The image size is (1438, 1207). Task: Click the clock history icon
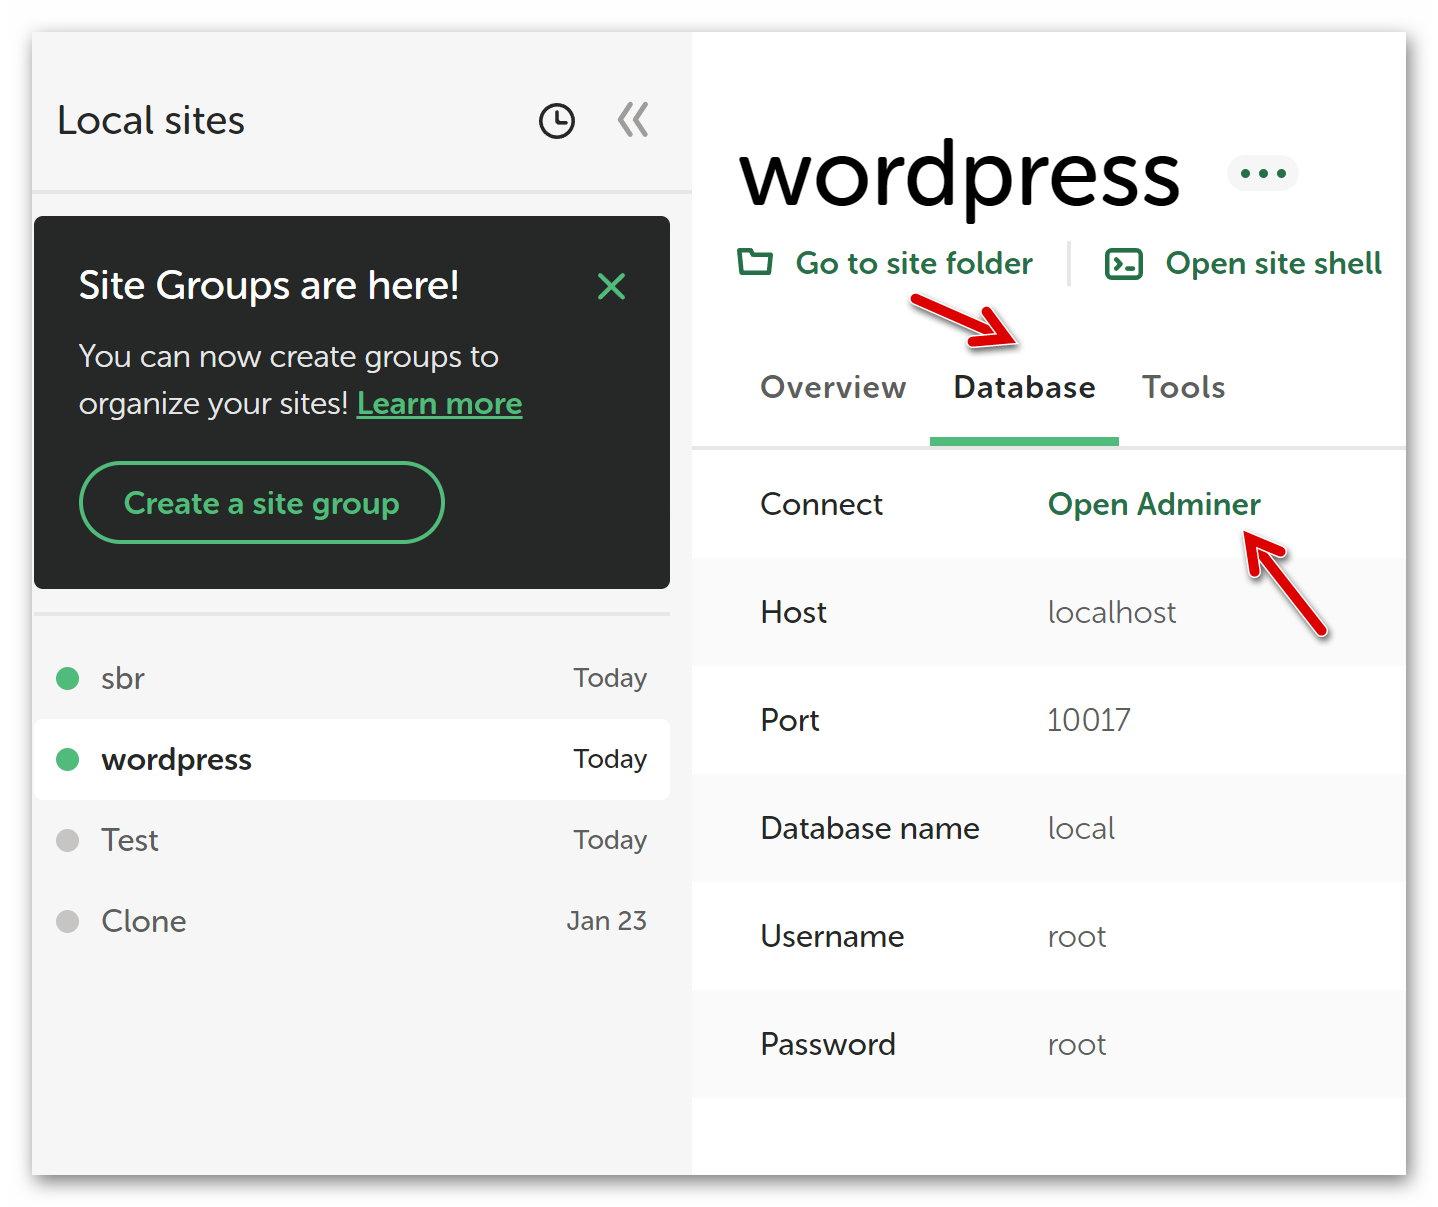[x=556, y=121]
